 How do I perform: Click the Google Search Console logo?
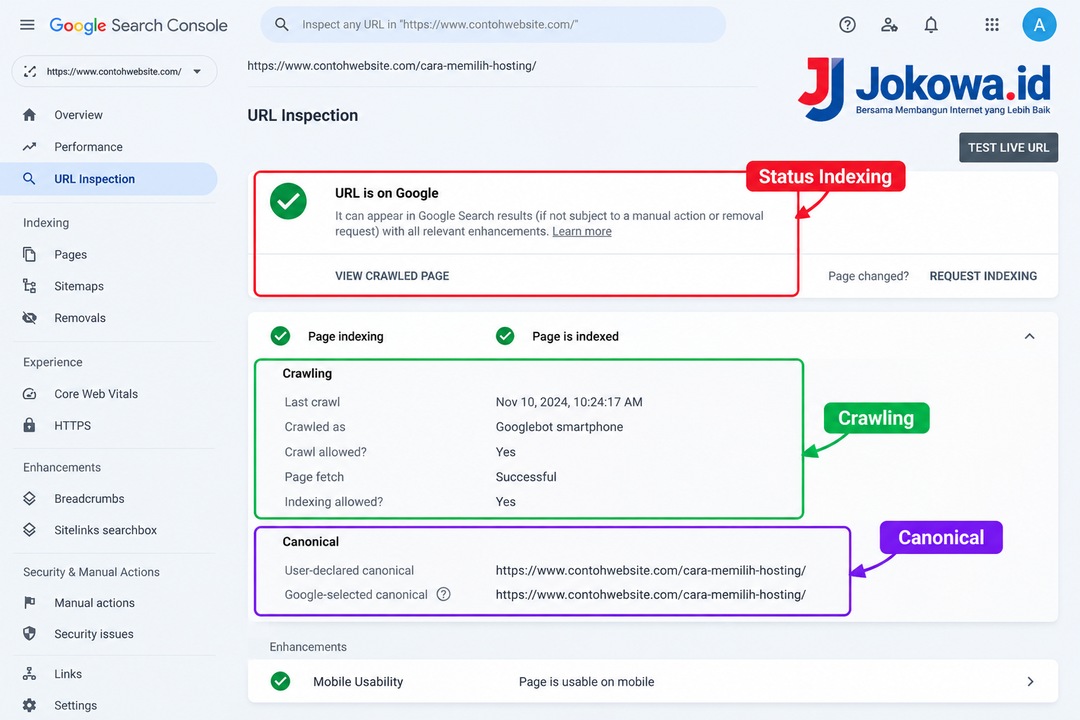click(x=138, y=25)
